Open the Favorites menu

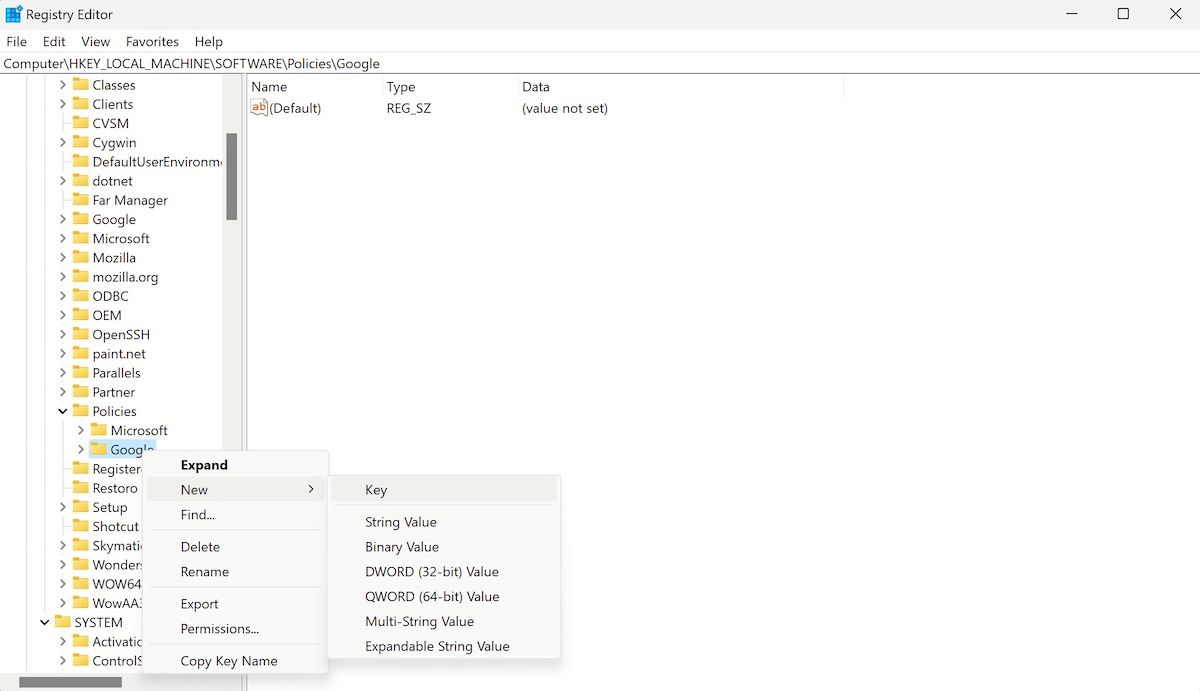click(152, 41)
